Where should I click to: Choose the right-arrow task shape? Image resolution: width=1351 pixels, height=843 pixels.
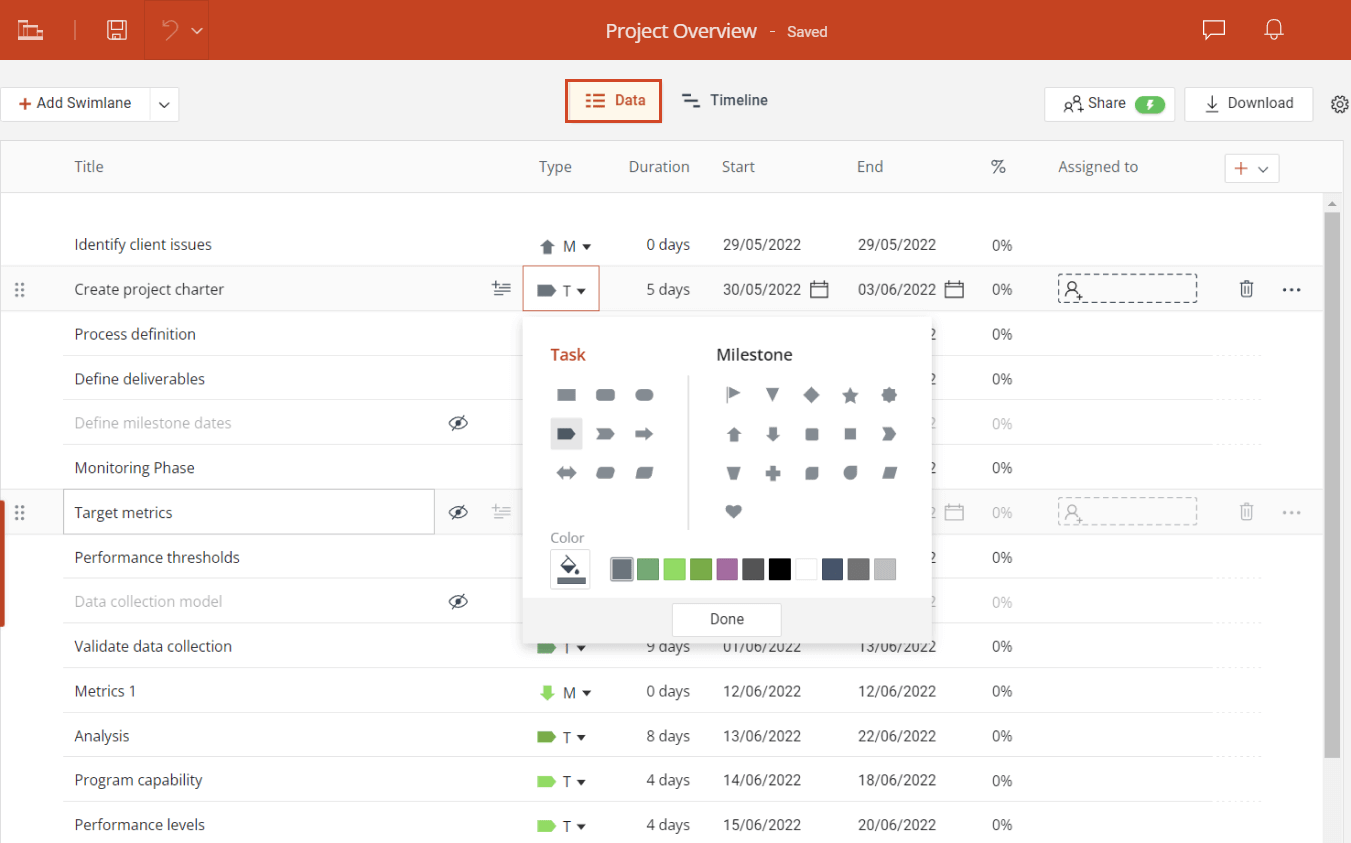[644, 433]
